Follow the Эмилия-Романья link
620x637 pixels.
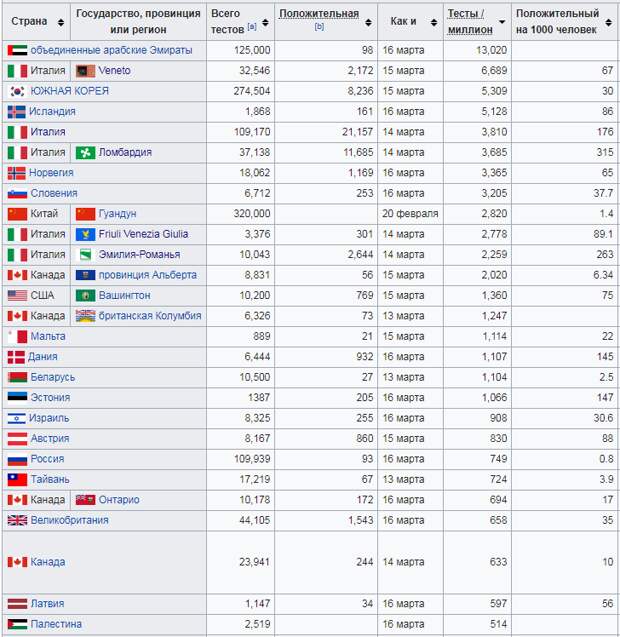tap(139, 255)
